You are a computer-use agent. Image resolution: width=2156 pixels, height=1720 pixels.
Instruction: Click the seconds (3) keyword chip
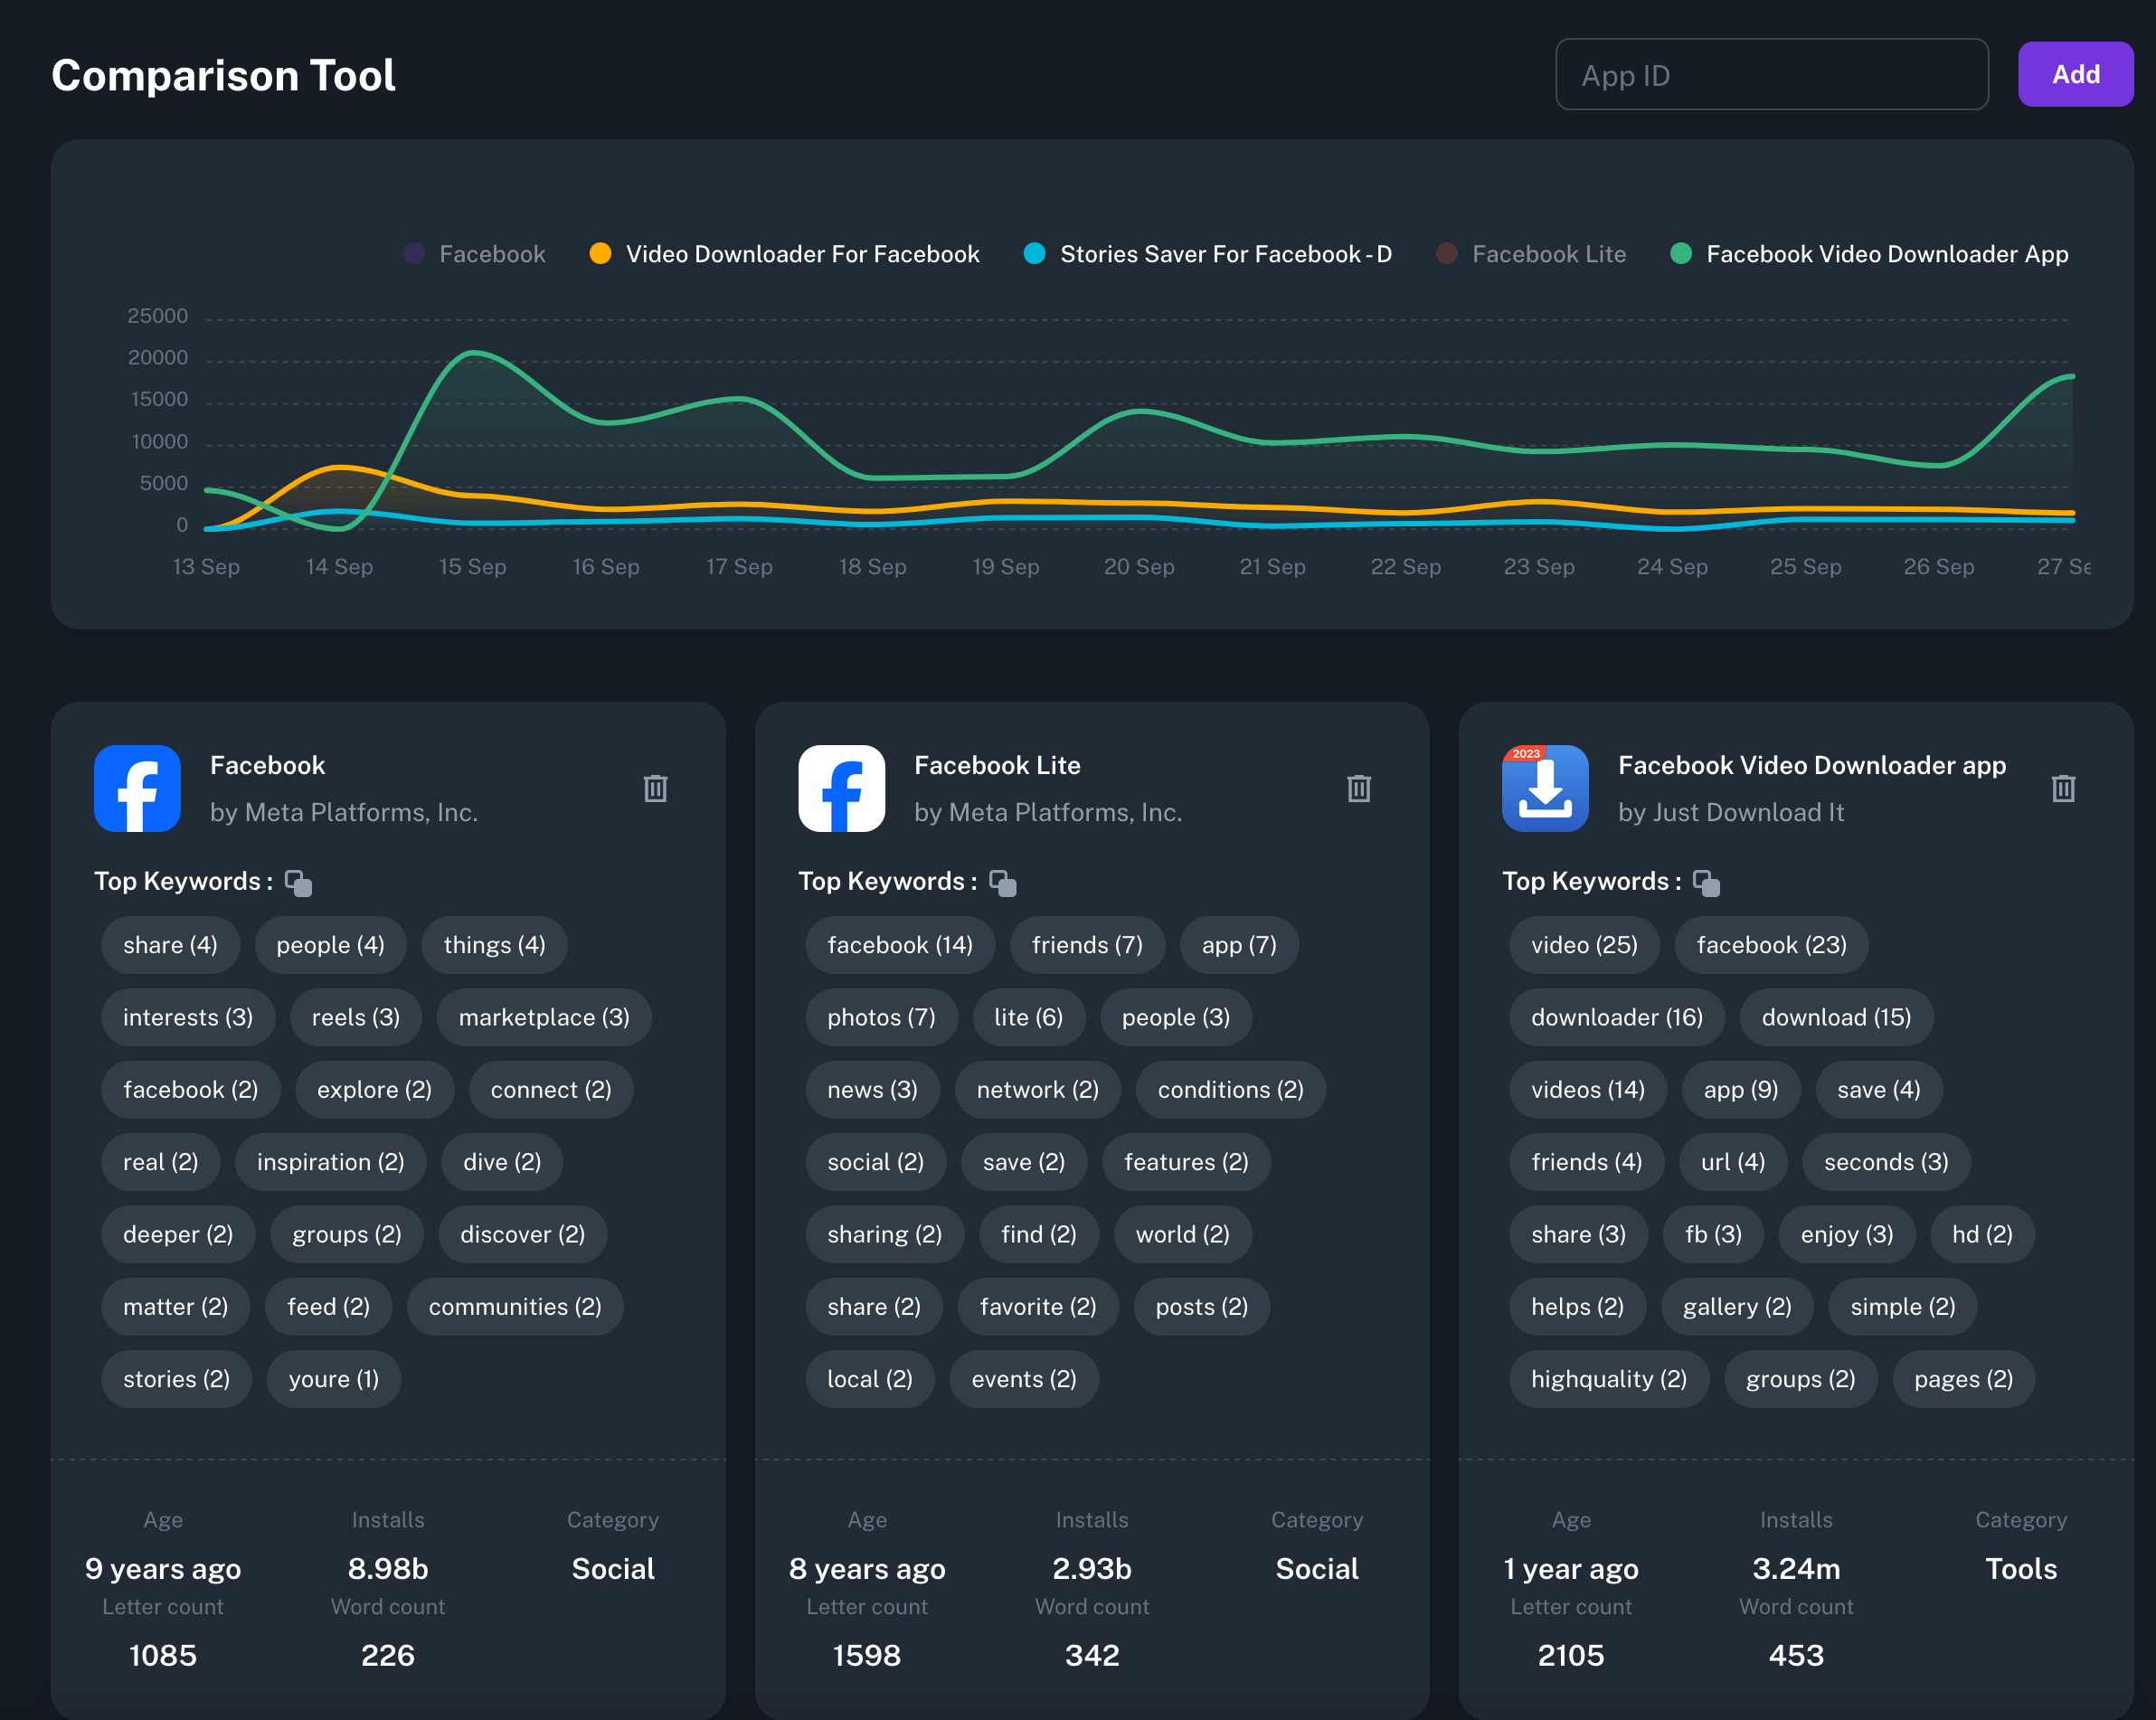[1886, 1162]
